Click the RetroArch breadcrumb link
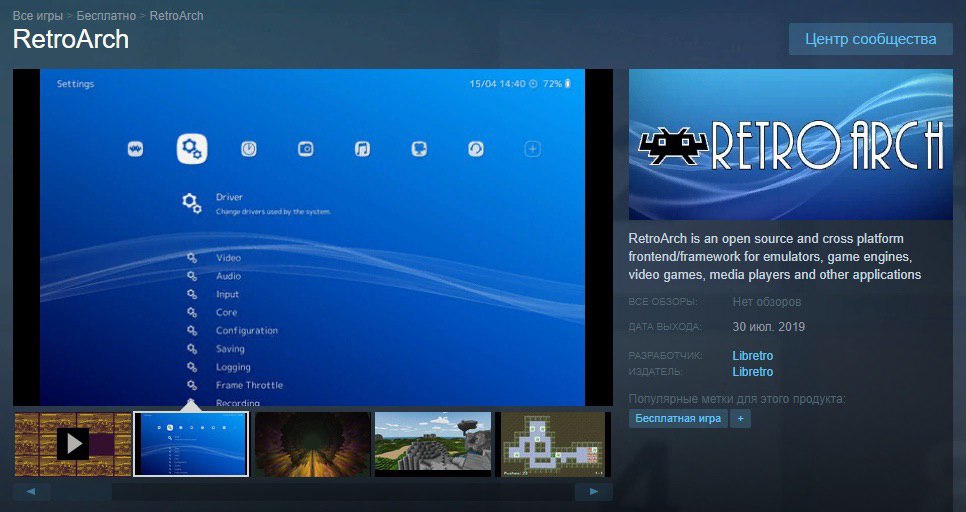Viewport: 966px width, 512px height. click(x=176, y=15)
